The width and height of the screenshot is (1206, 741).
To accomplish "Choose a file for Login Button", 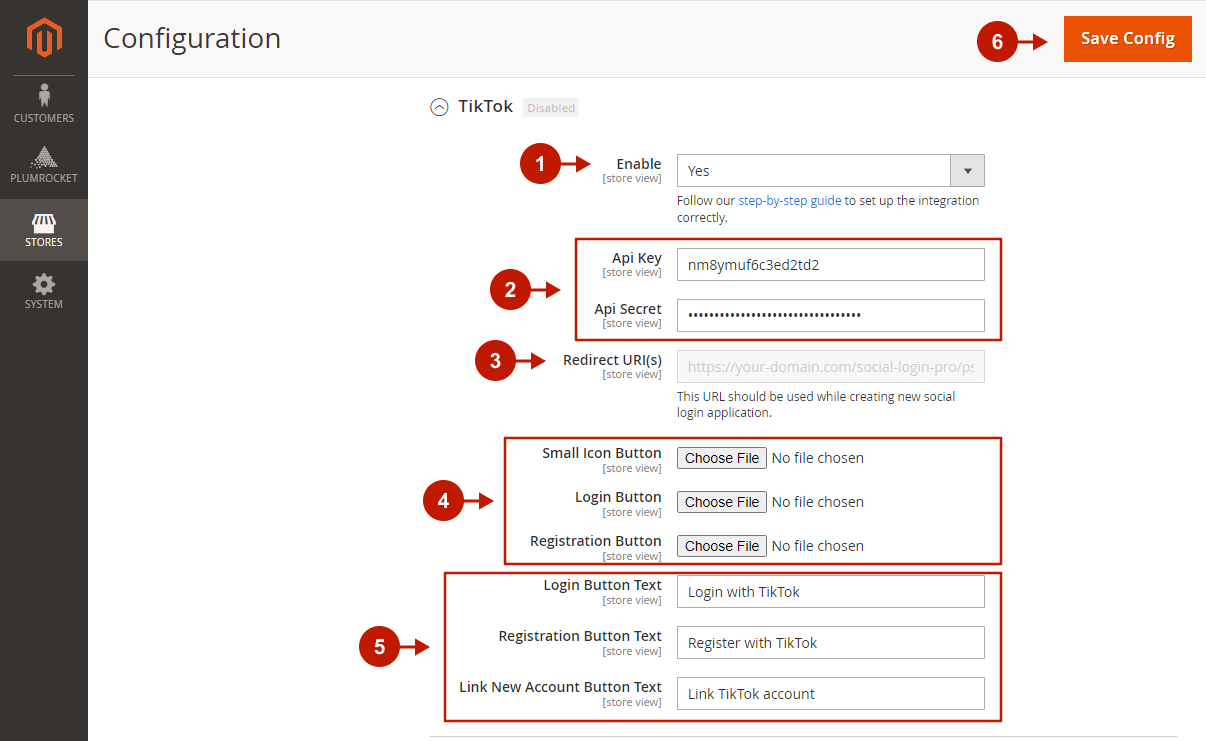I will coord(722,502).
